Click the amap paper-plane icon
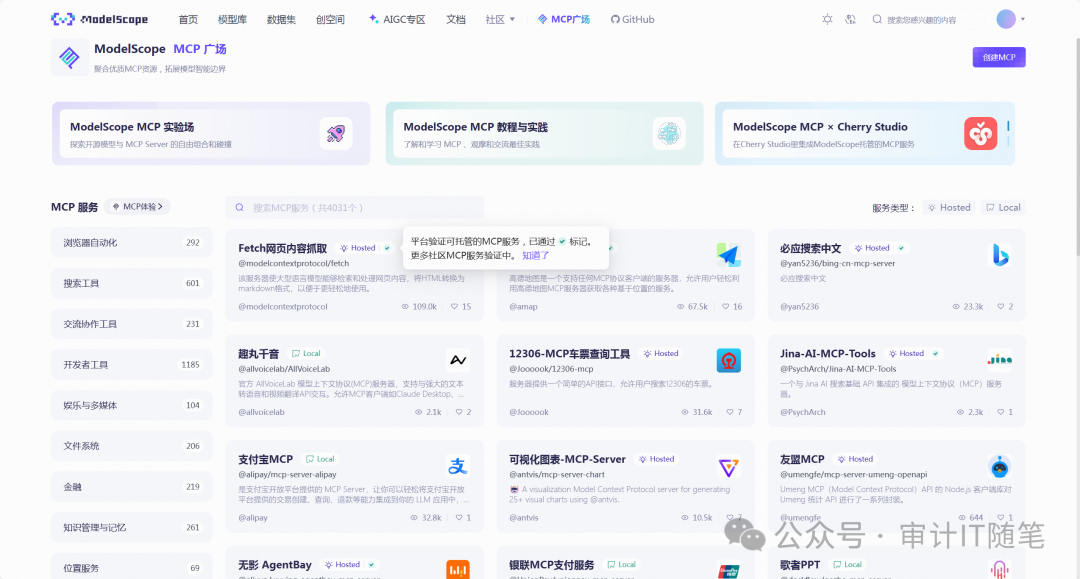 728,255
